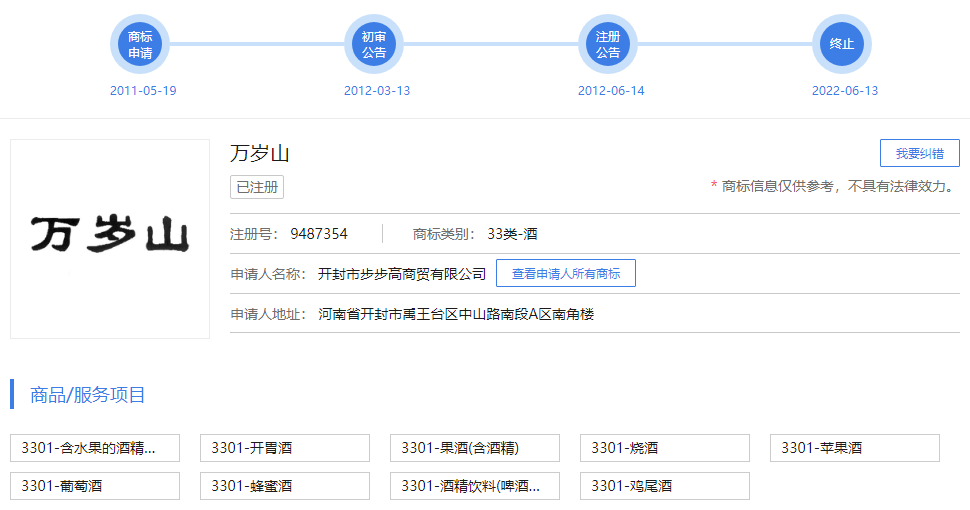Click the 初审公告 timeline circle
The image size is (970, 510).
(x=374, y=45)
